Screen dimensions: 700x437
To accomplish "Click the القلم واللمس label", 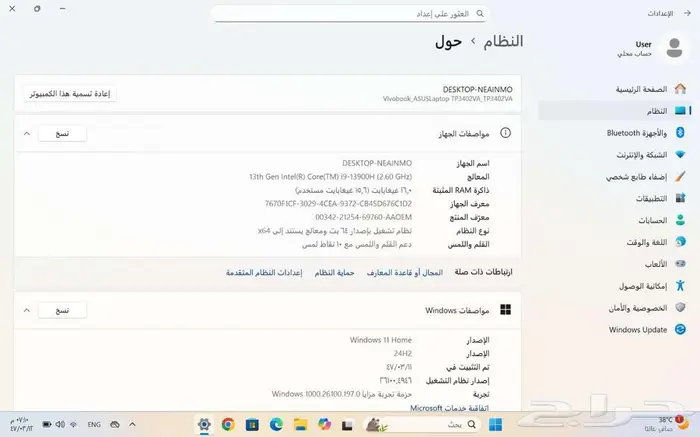I will pos(468,244).
